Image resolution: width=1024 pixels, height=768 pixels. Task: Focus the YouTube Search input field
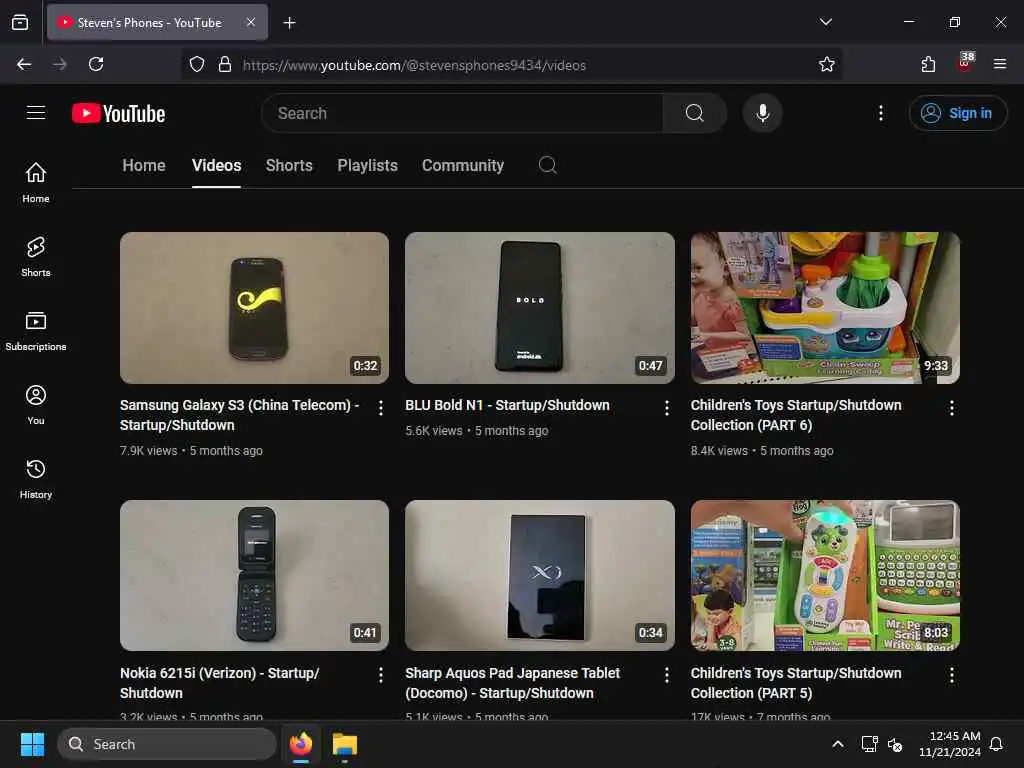462,113
